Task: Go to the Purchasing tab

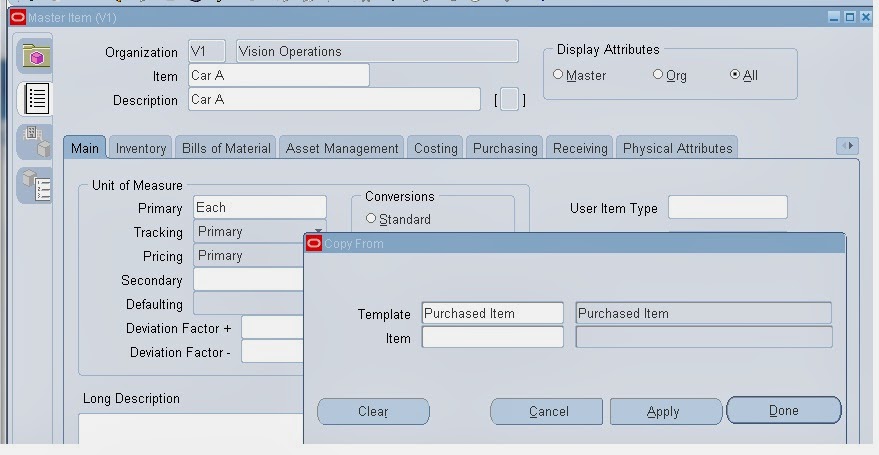Action: click(505, 148)
